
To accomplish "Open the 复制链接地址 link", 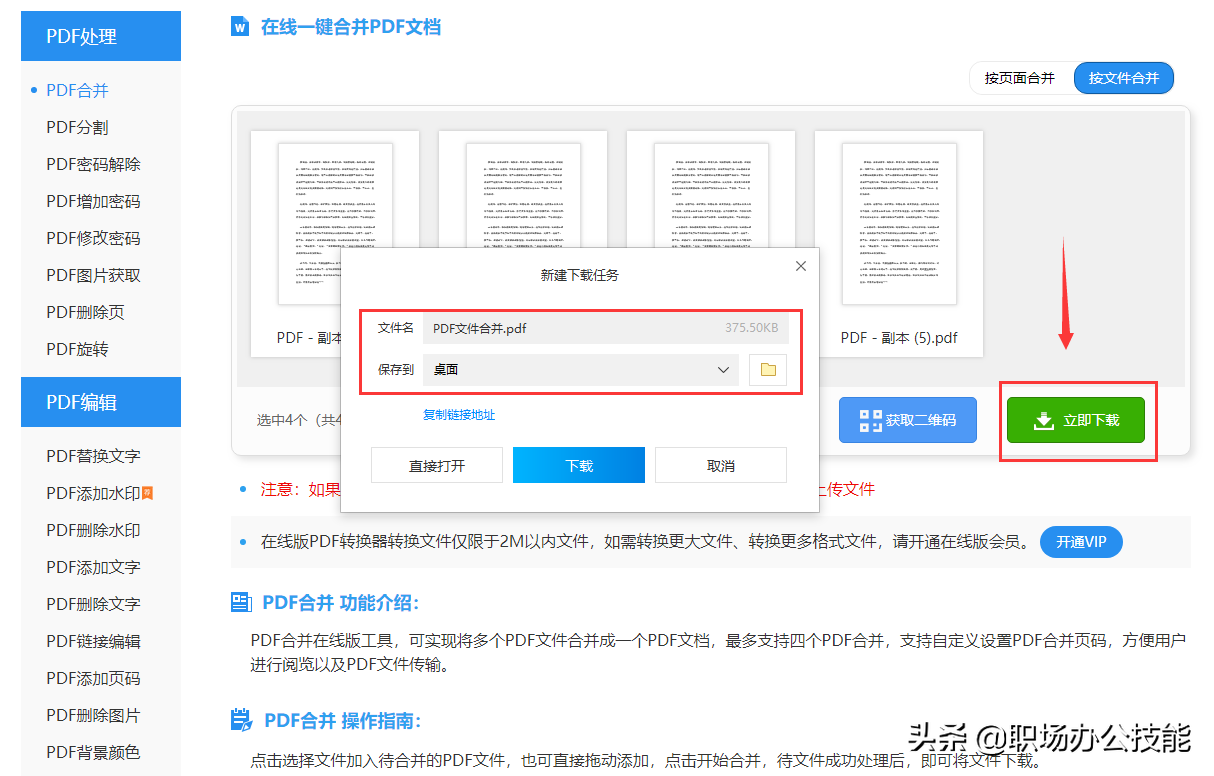I will (459, 415).
